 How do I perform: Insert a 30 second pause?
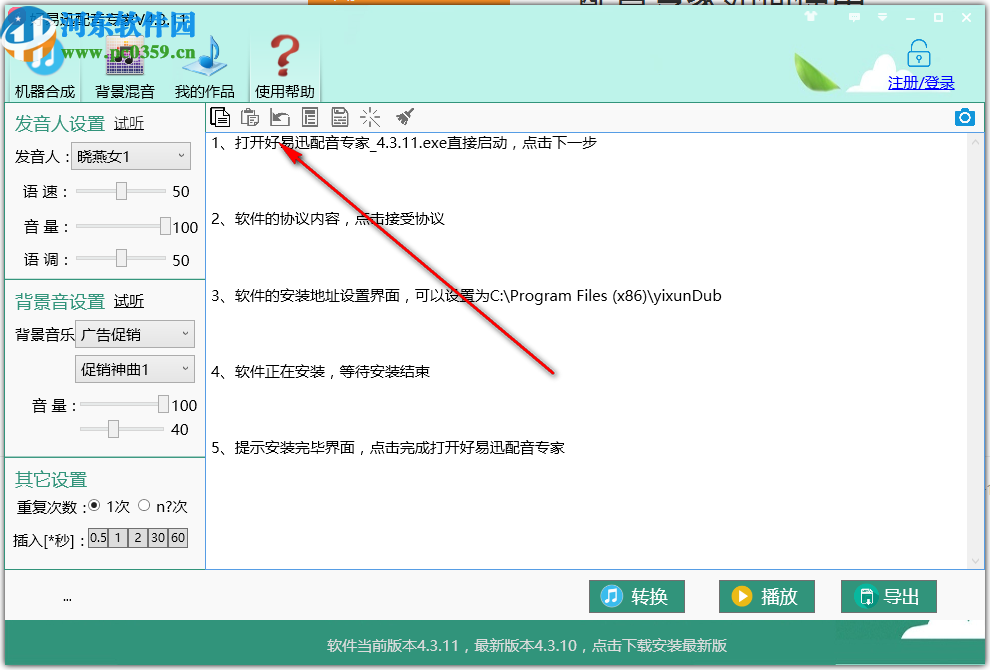tap(158, 538)
